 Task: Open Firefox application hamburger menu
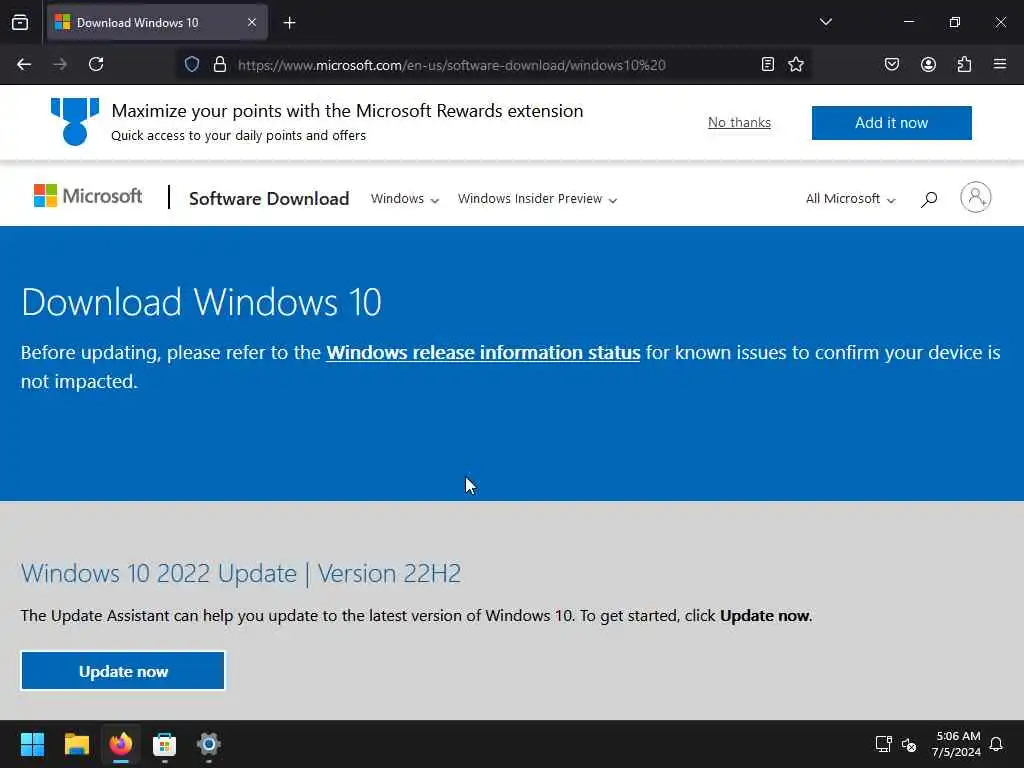point(999,64)
